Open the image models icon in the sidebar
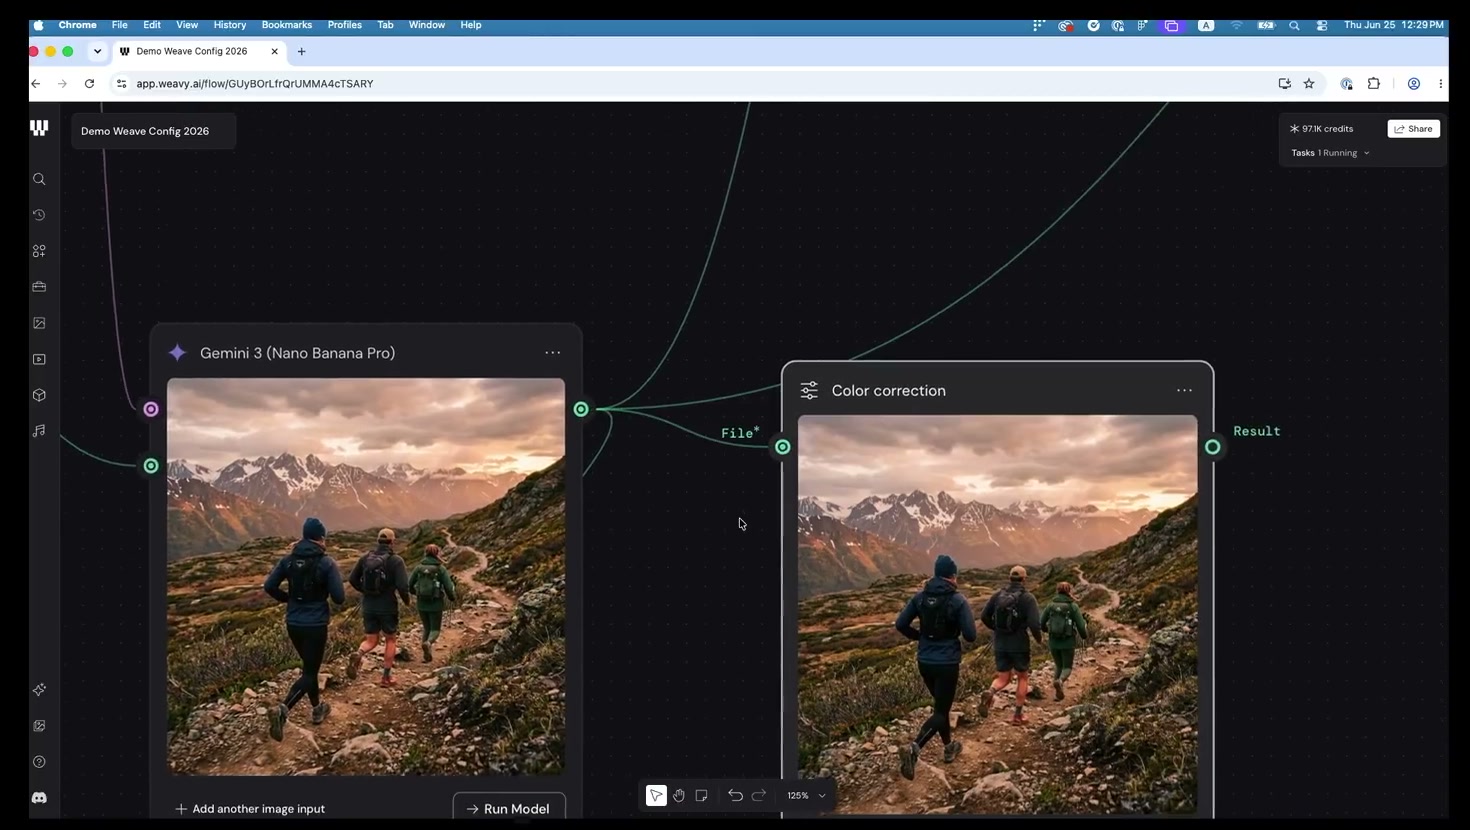Image resolution: width=1470 pixels, height=830 pixels. 39,323
